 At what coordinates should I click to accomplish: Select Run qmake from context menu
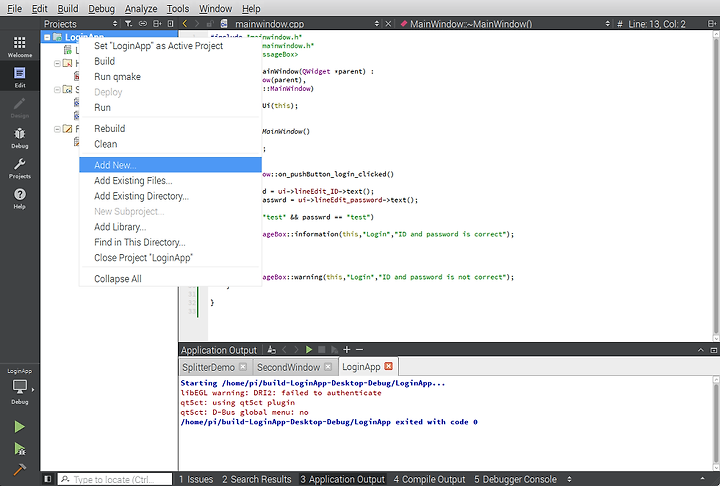pyautogui.click(x=170, y=77)
